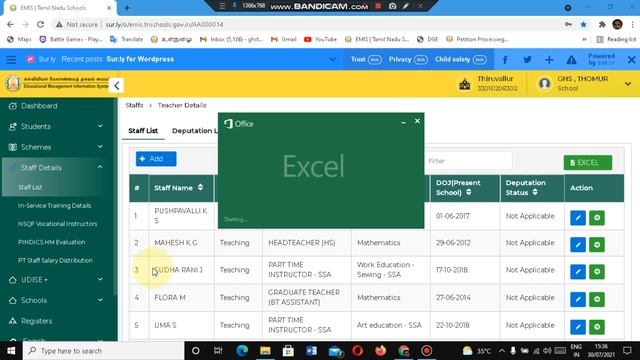Open File Explorer from the taskbar
Screen dimensions: 640x360
(265, 351)
